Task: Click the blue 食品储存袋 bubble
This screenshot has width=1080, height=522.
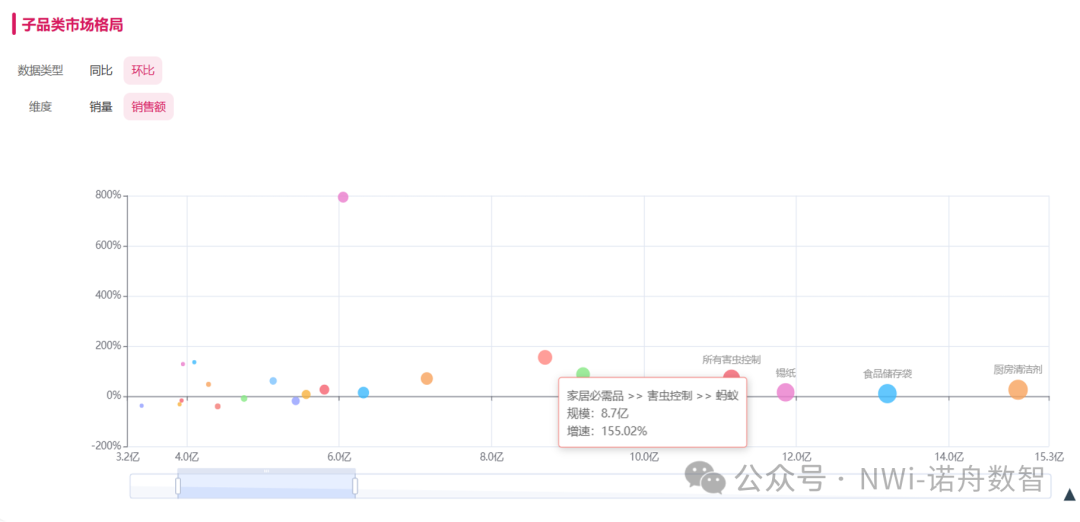Action: click(887, 394)
